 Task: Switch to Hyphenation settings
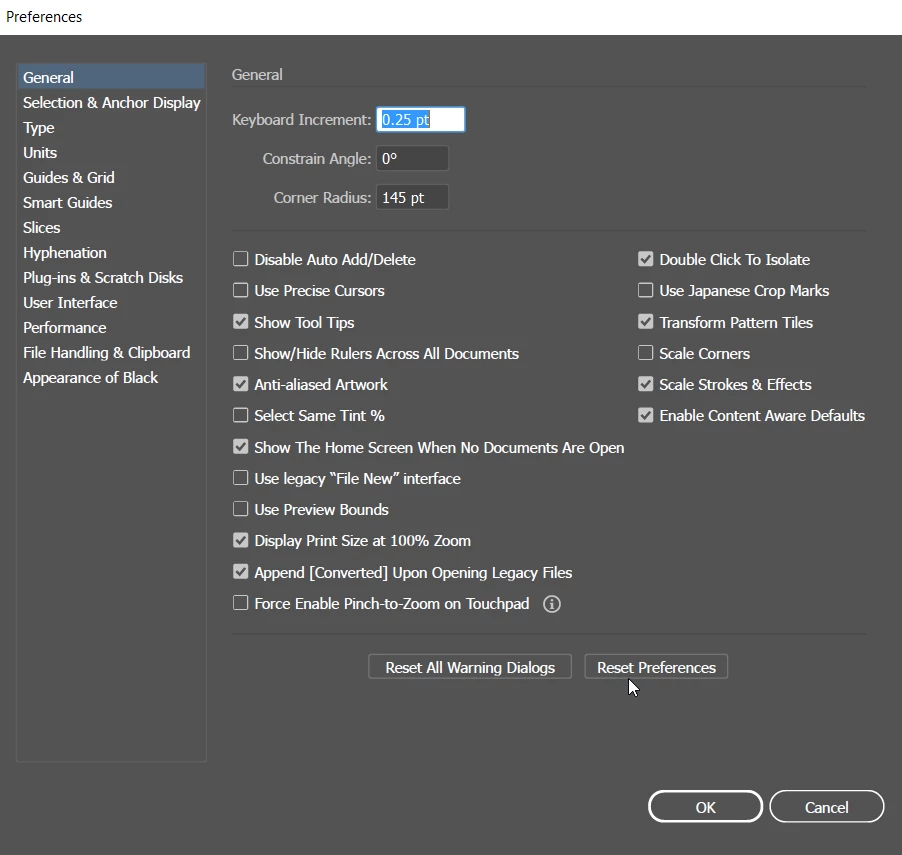coord(111,253)
